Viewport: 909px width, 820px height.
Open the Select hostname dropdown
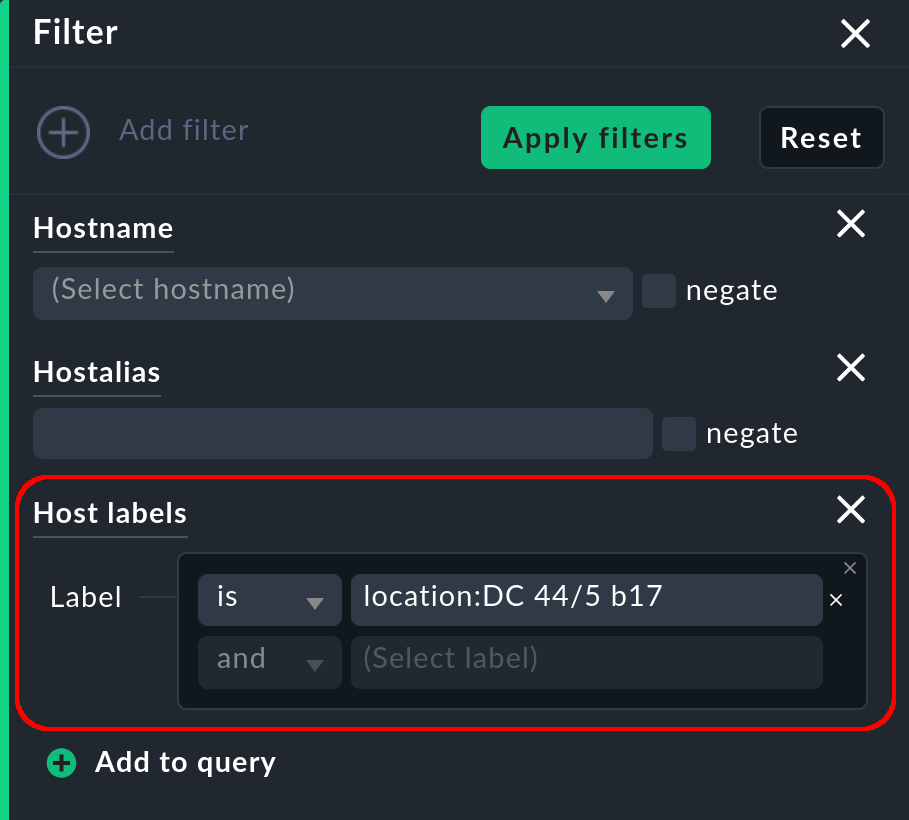click(333, 293)
